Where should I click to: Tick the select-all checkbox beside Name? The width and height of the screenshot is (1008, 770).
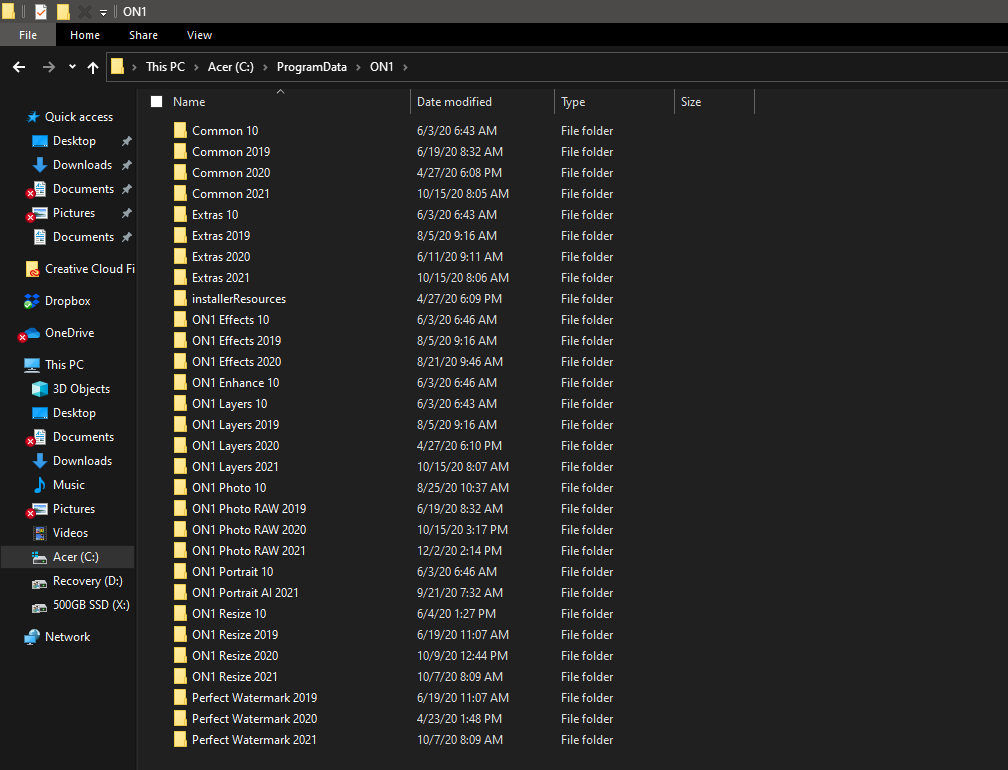pyautogui.click(x=156, y=102)
